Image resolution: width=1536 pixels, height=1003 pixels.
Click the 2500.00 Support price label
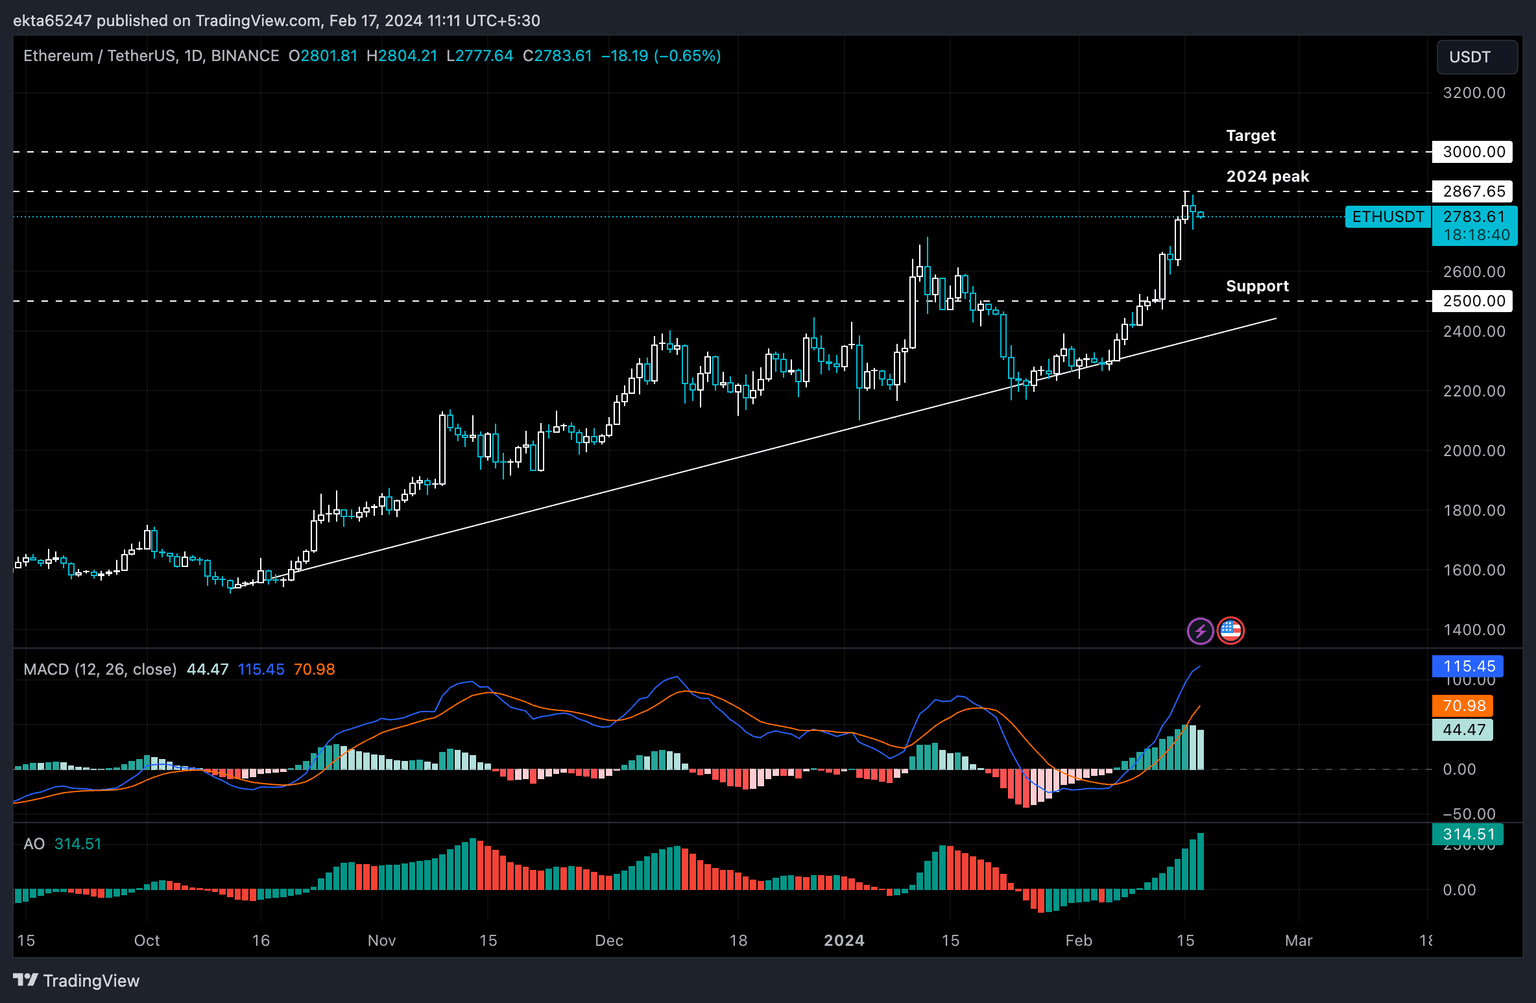(1472, 301)
